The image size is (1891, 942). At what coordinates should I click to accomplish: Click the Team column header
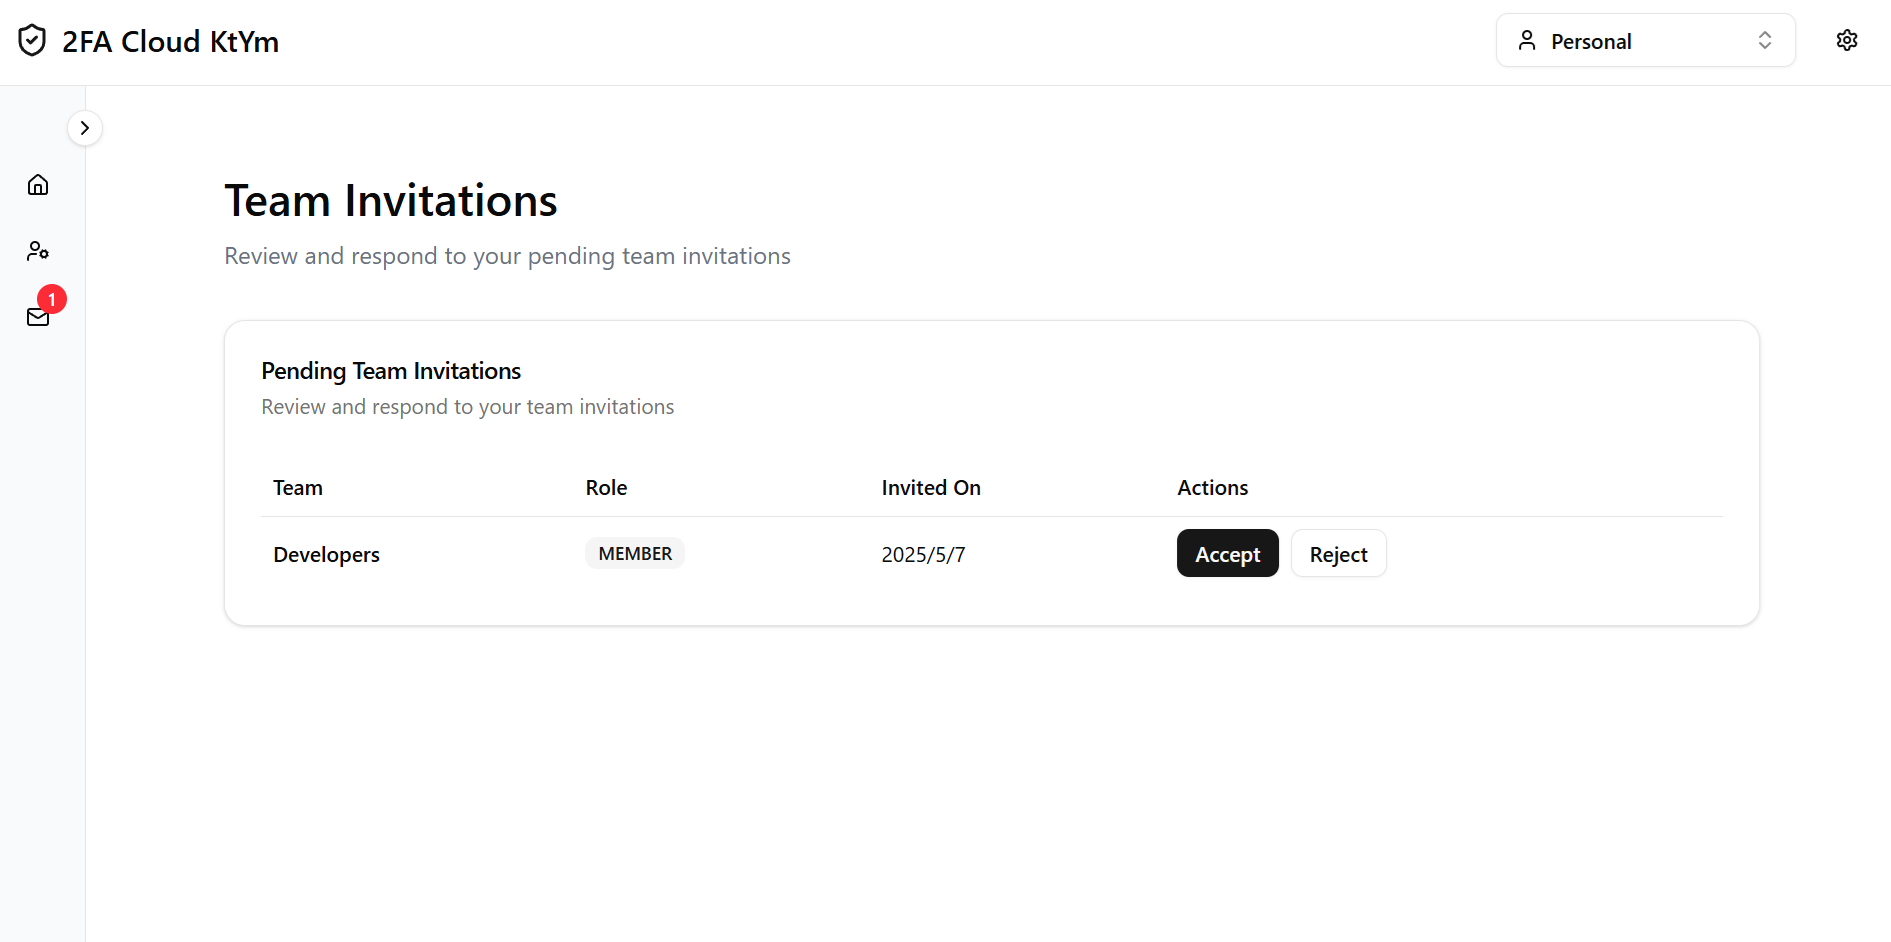click(x=298, y=488)
